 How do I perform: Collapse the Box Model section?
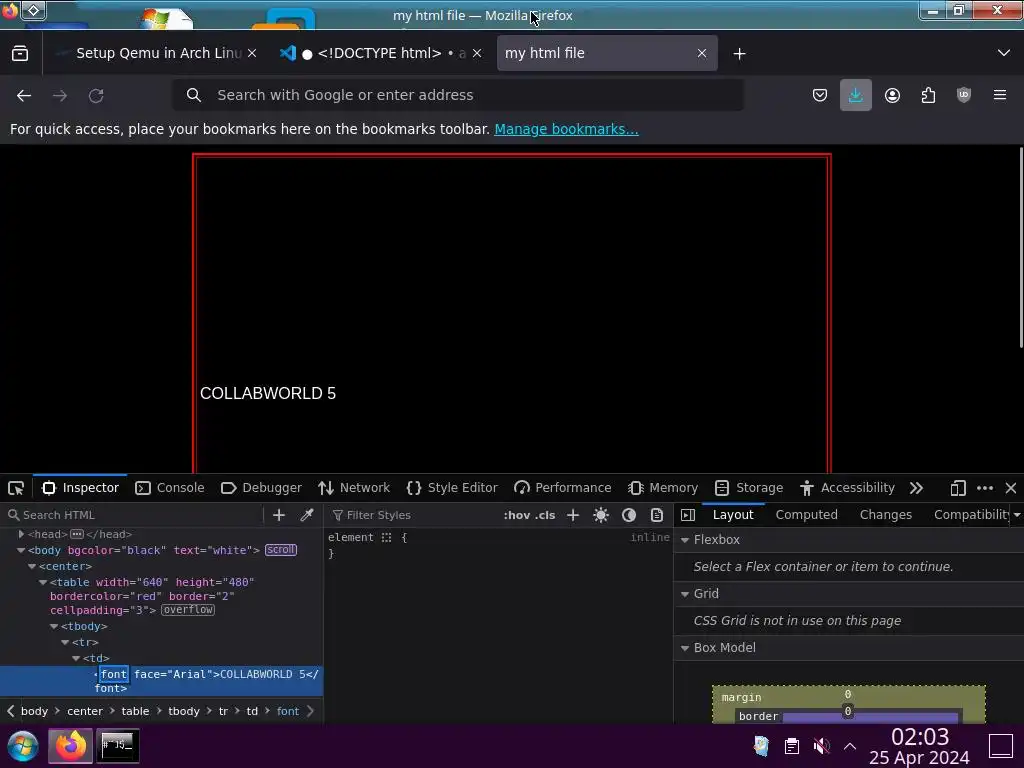[685, 648]
